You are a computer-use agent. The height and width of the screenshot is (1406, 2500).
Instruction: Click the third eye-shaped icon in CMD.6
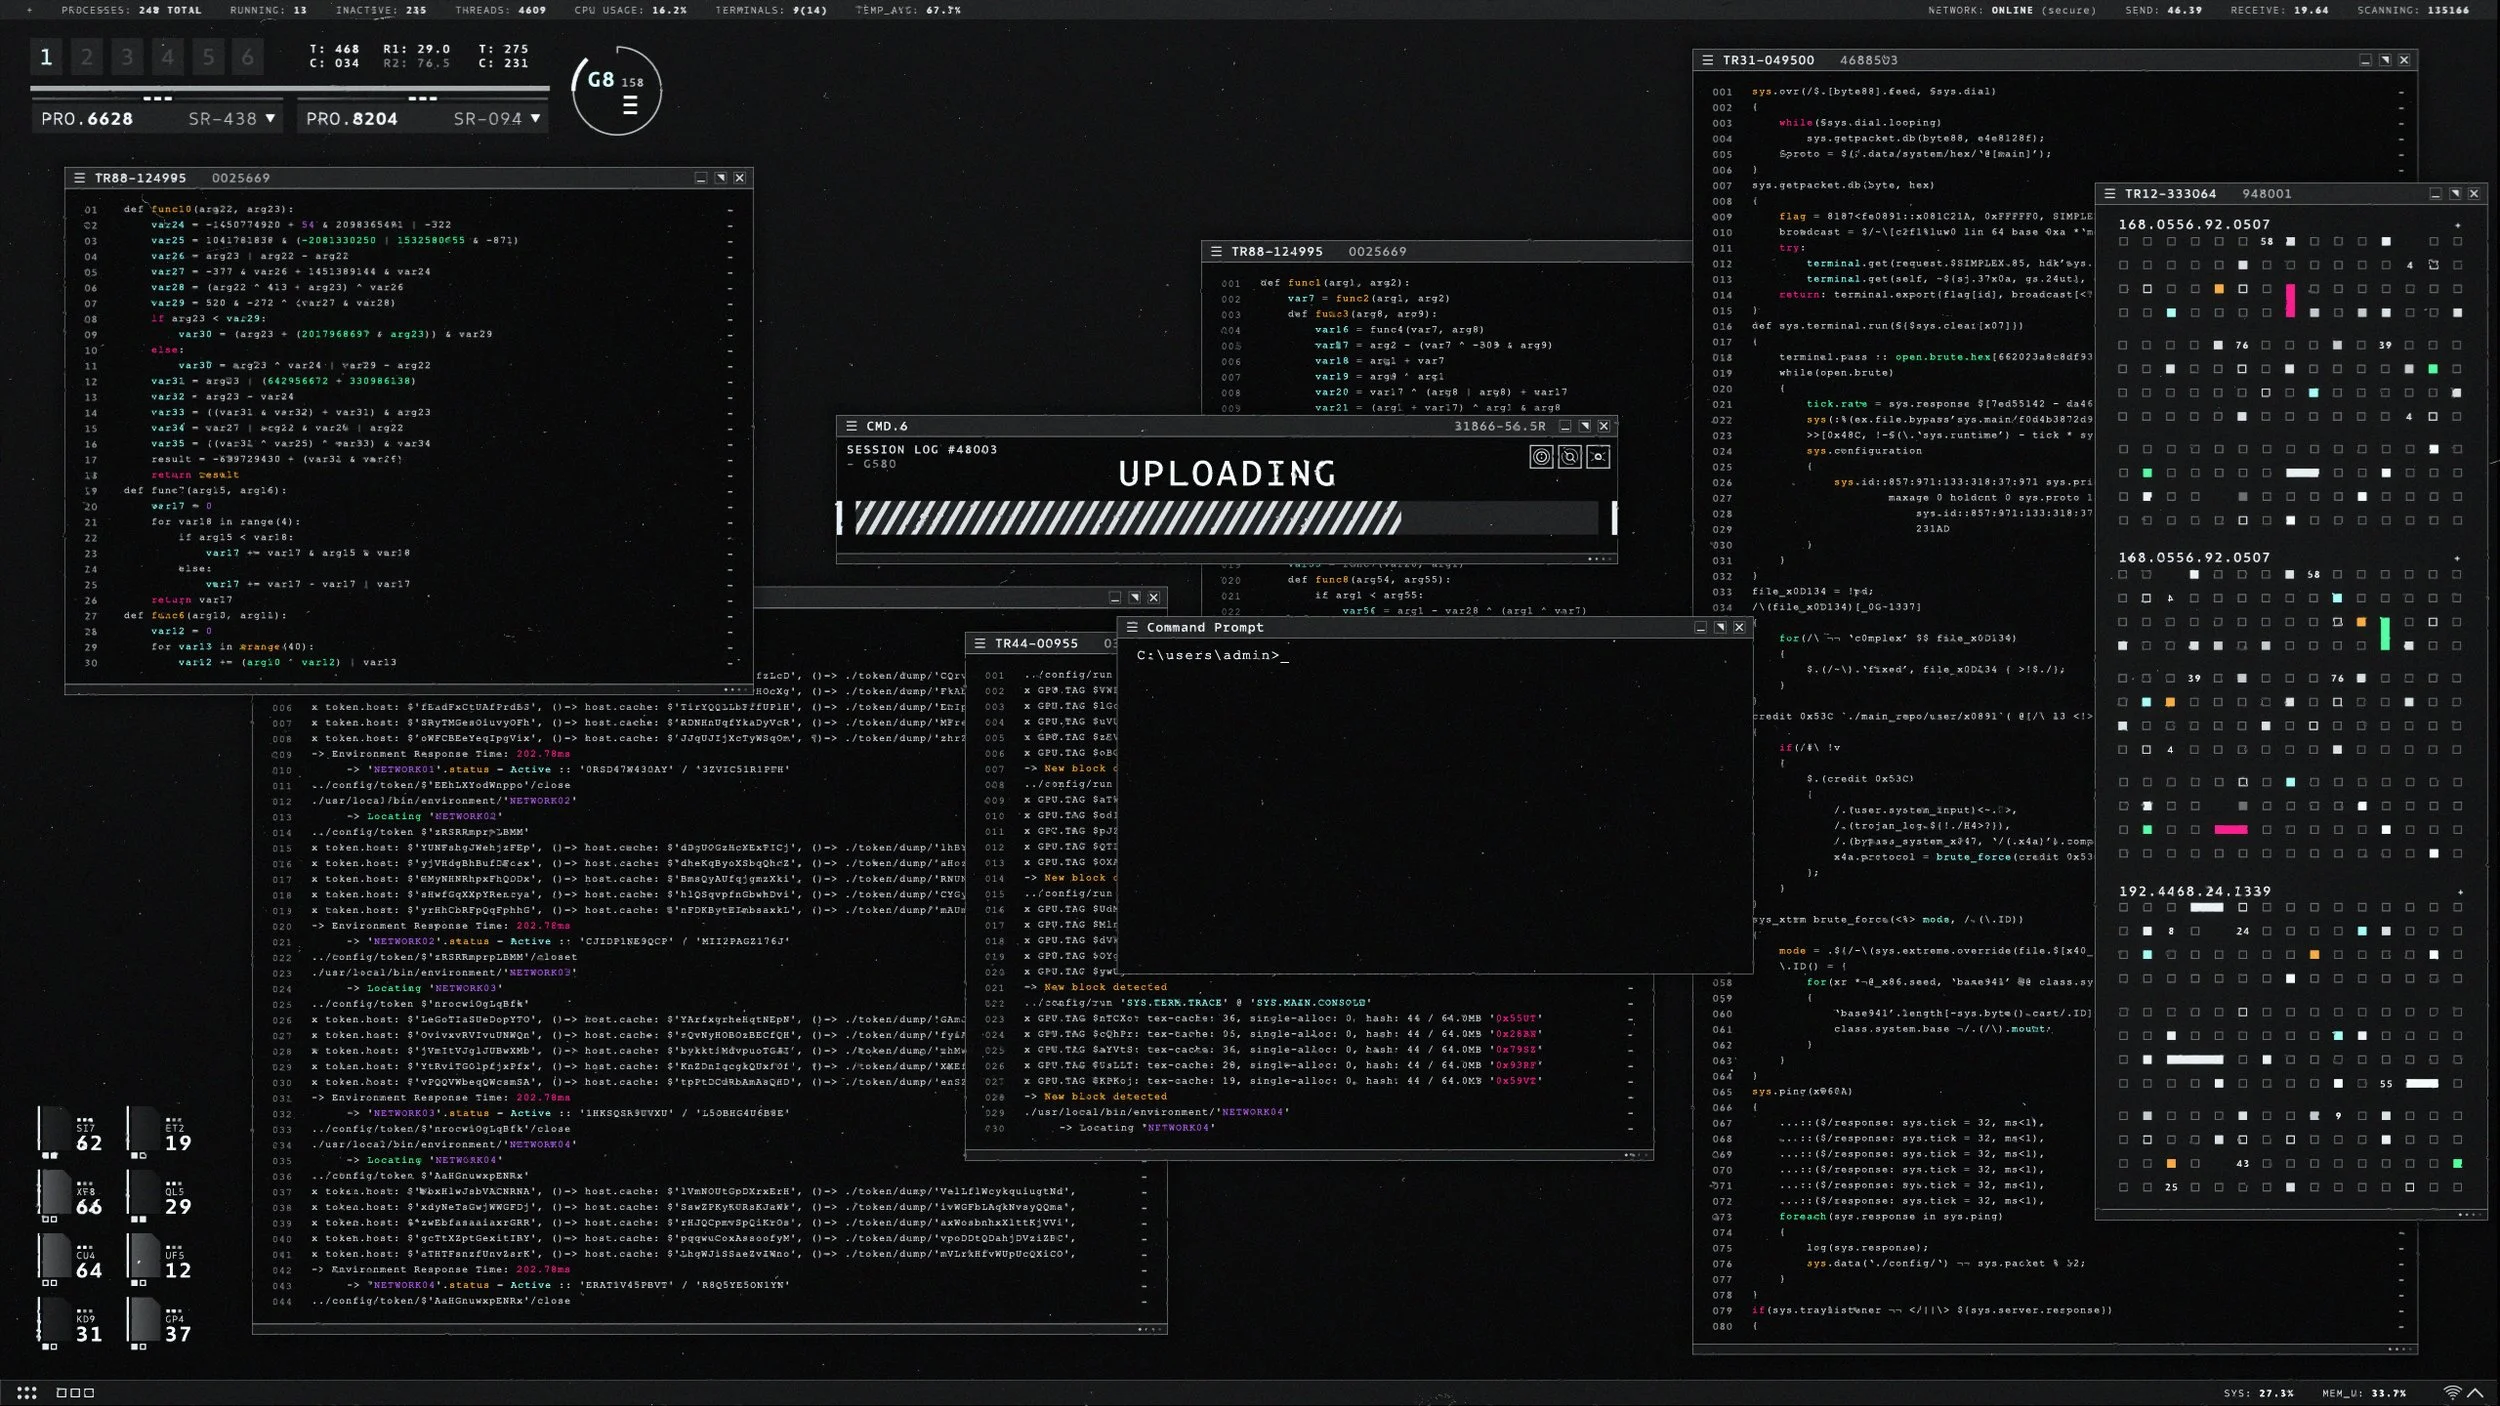(1598, 457)
